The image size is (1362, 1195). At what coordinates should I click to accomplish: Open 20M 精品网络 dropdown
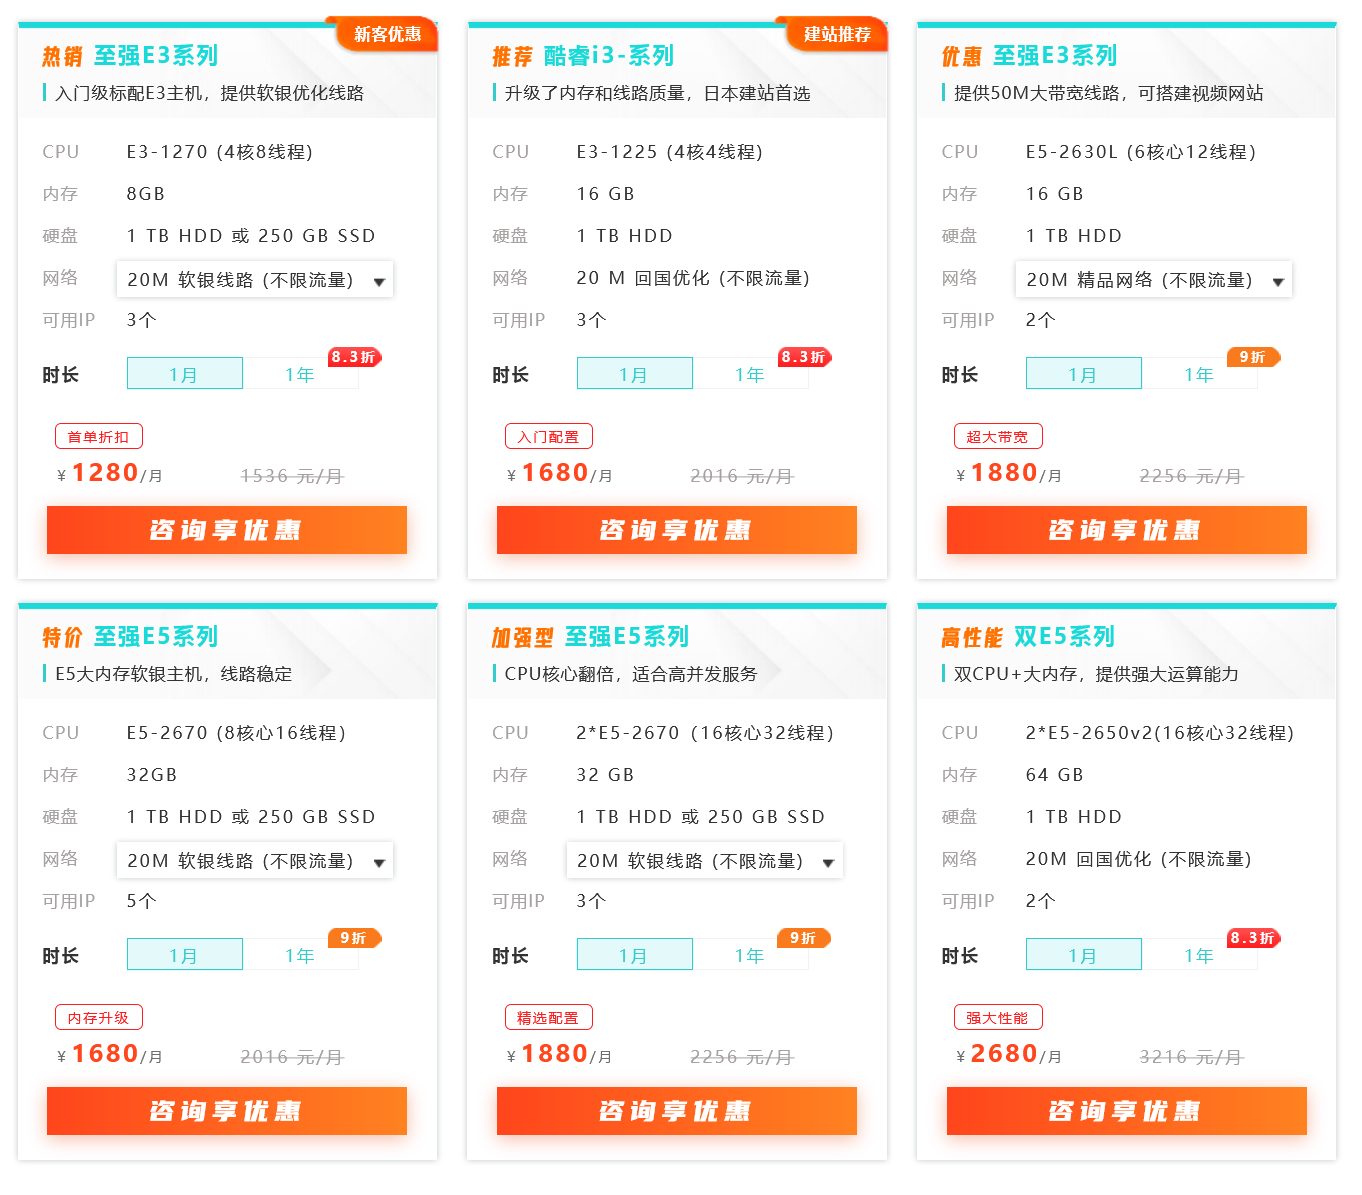click(1154, 280)
